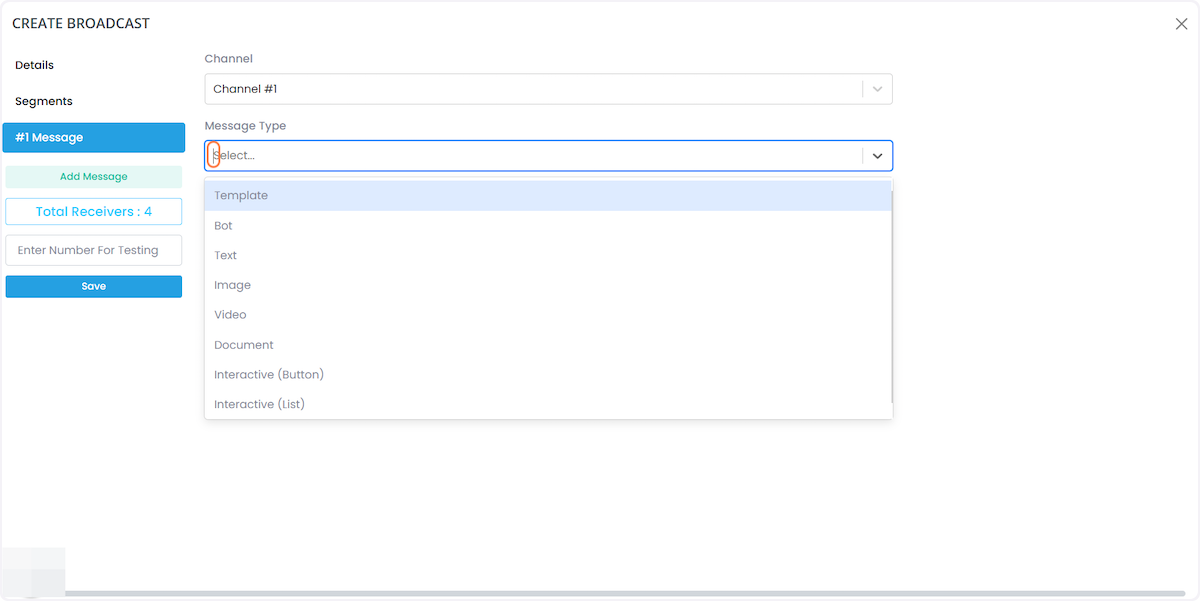
Task: Expand the Channel dropdown chevron
Action: pos(877,89)
